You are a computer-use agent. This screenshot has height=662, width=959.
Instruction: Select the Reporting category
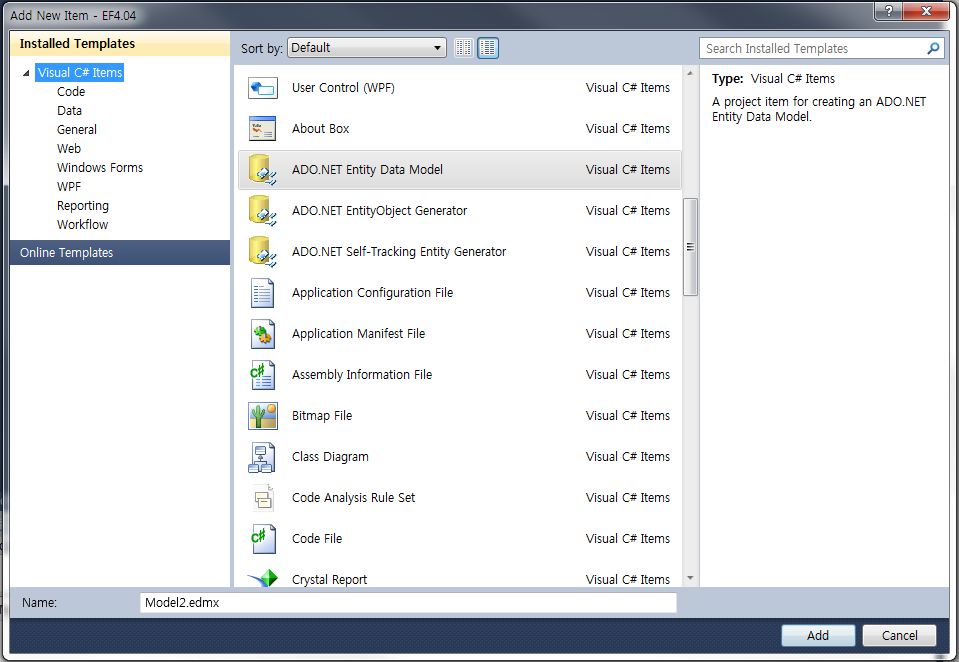click(x=83, y=206)
